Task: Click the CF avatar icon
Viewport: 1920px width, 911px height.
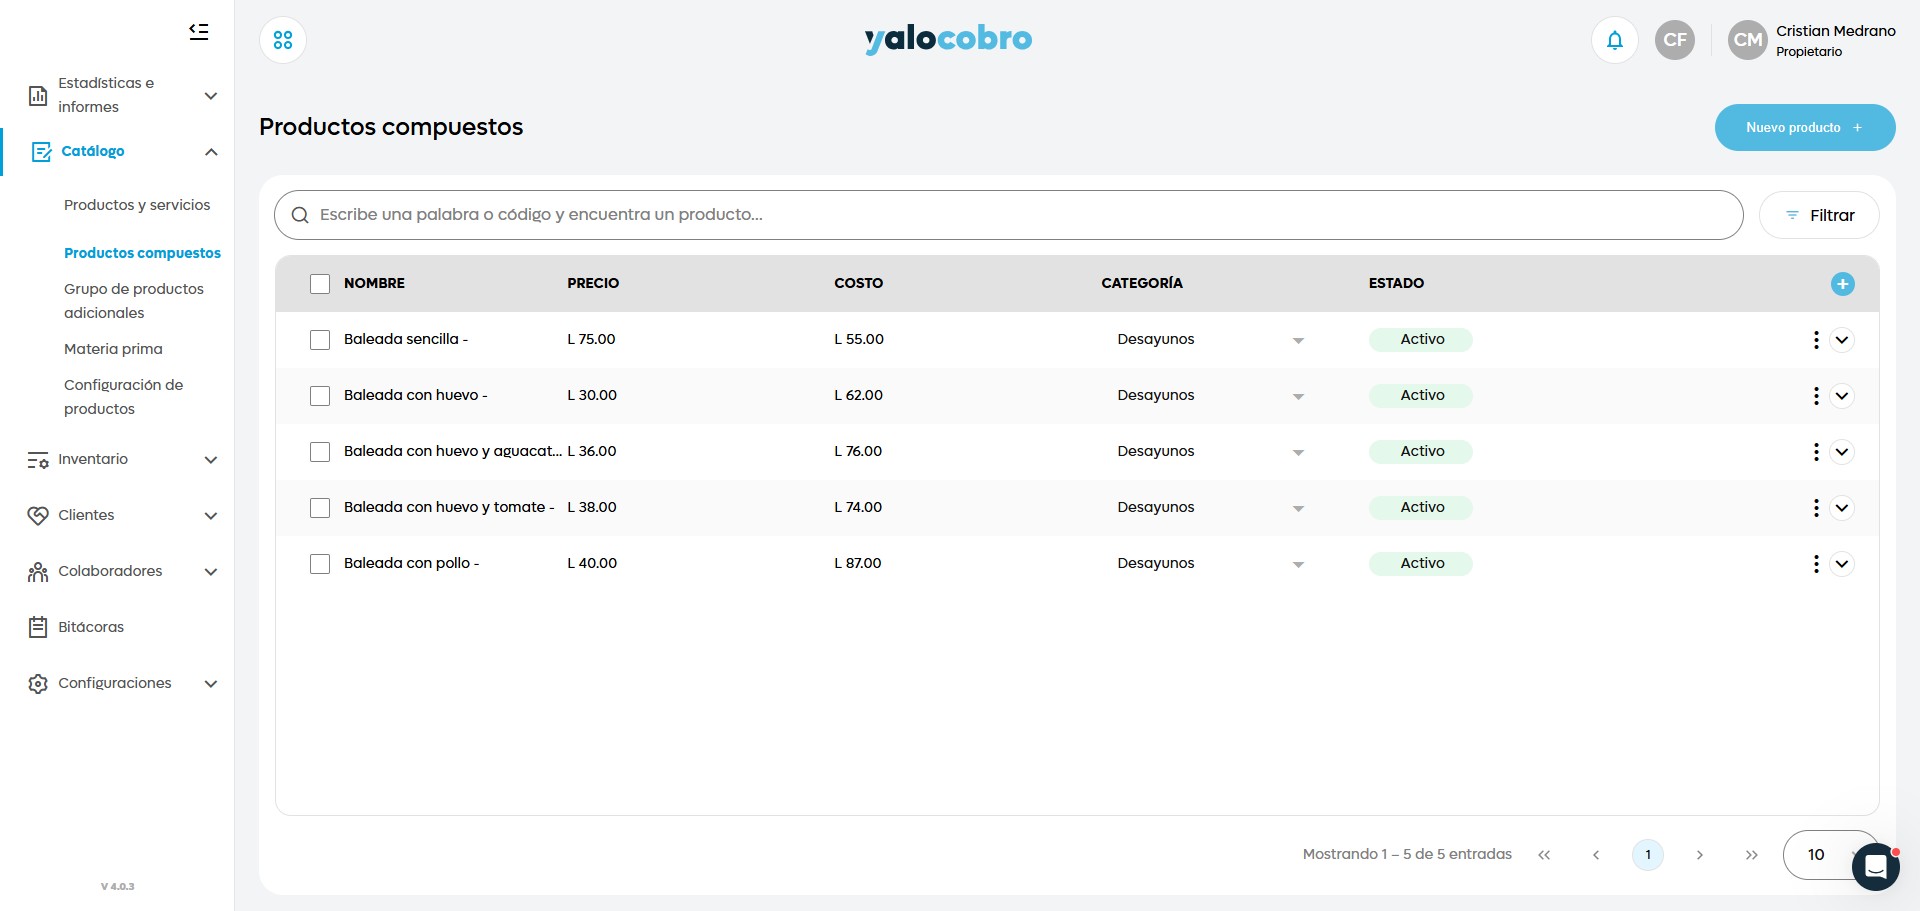Action: click(x=1675, y=40)
